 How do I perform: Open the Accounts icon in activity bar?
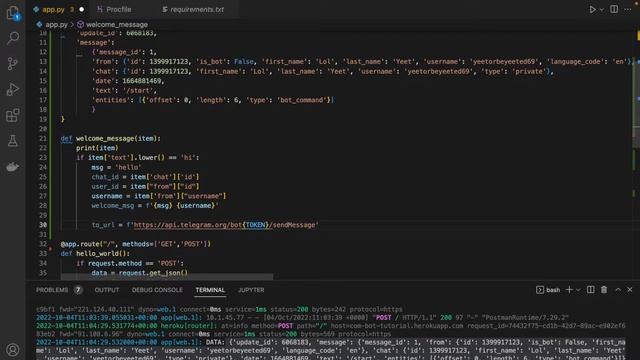[x=13, y=350]
